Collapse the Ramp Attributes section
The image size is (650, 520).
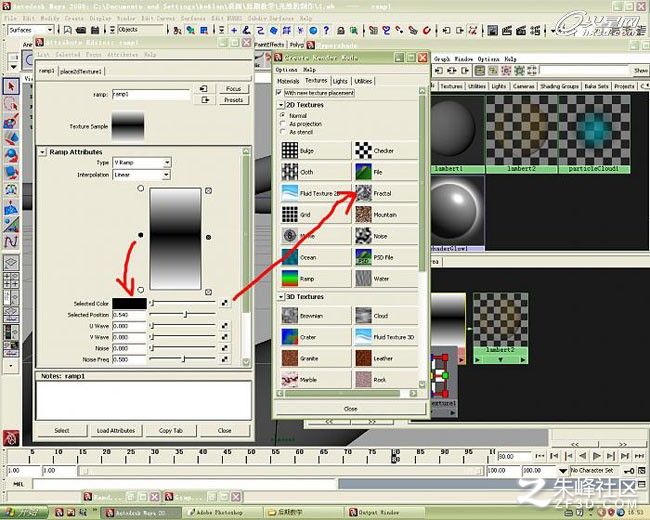[x=42, y=152]
